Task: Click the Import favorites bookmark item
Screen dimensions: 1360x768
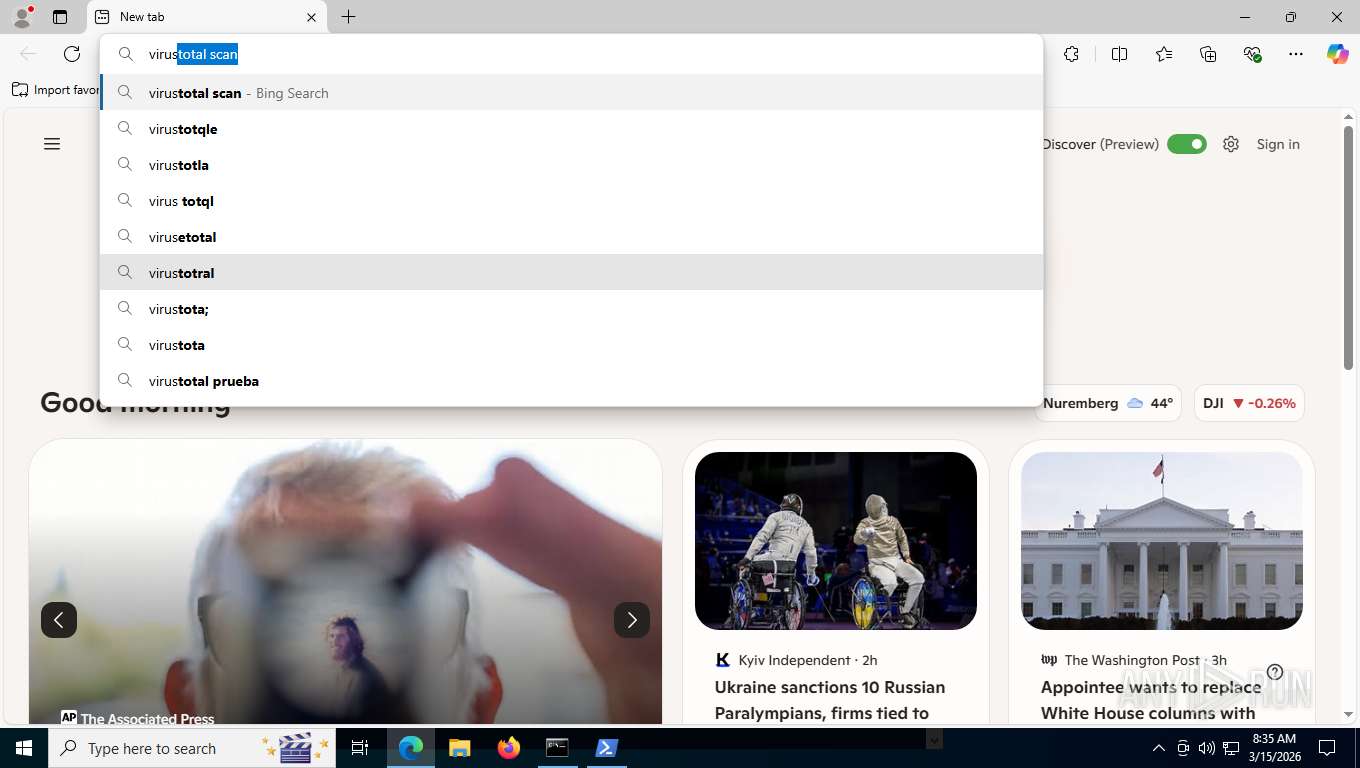Action: (56, 90)
